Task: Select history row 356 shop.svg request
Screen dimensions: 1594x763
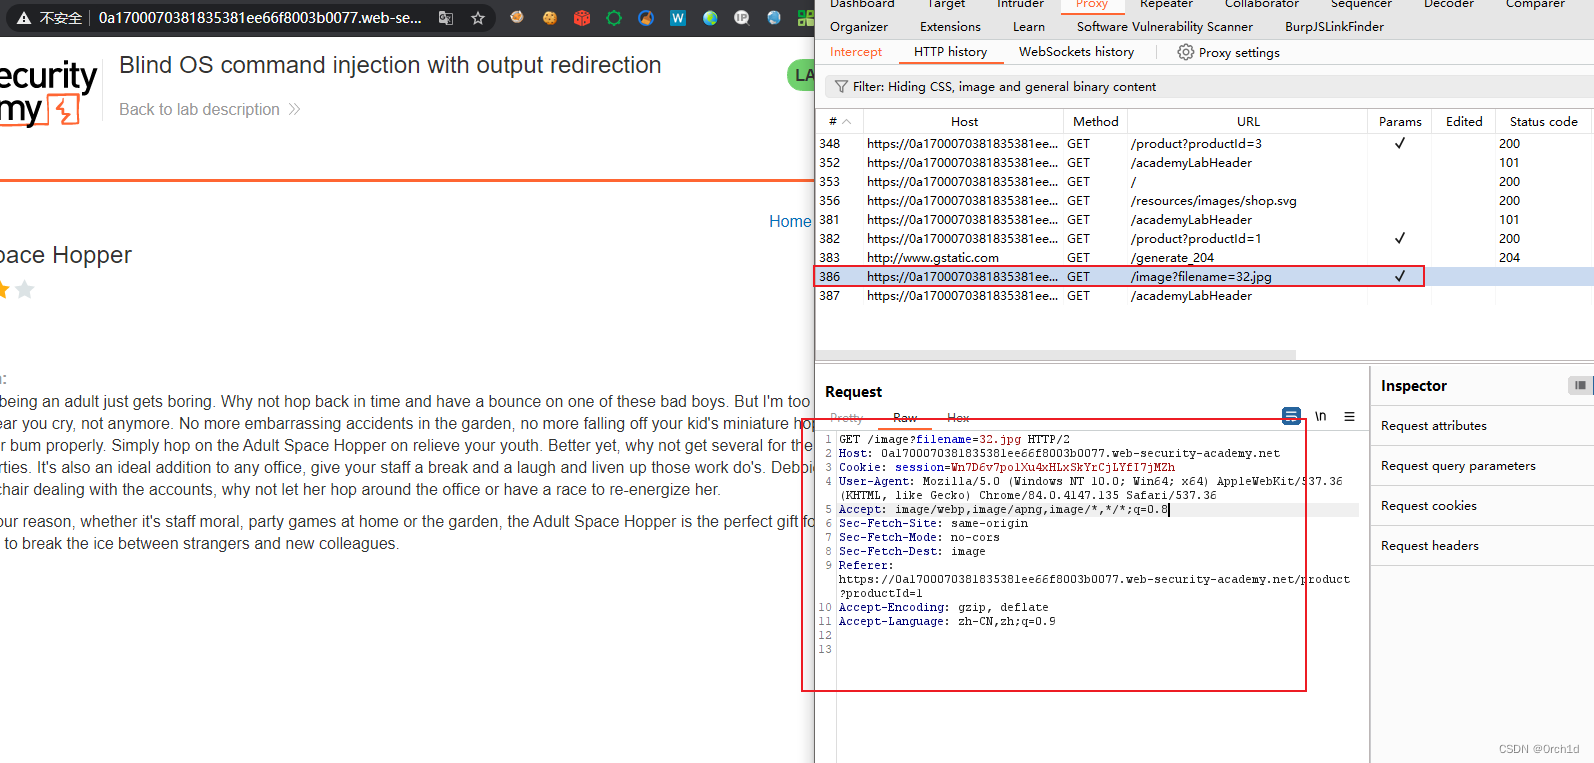Action: (1204, 201)
